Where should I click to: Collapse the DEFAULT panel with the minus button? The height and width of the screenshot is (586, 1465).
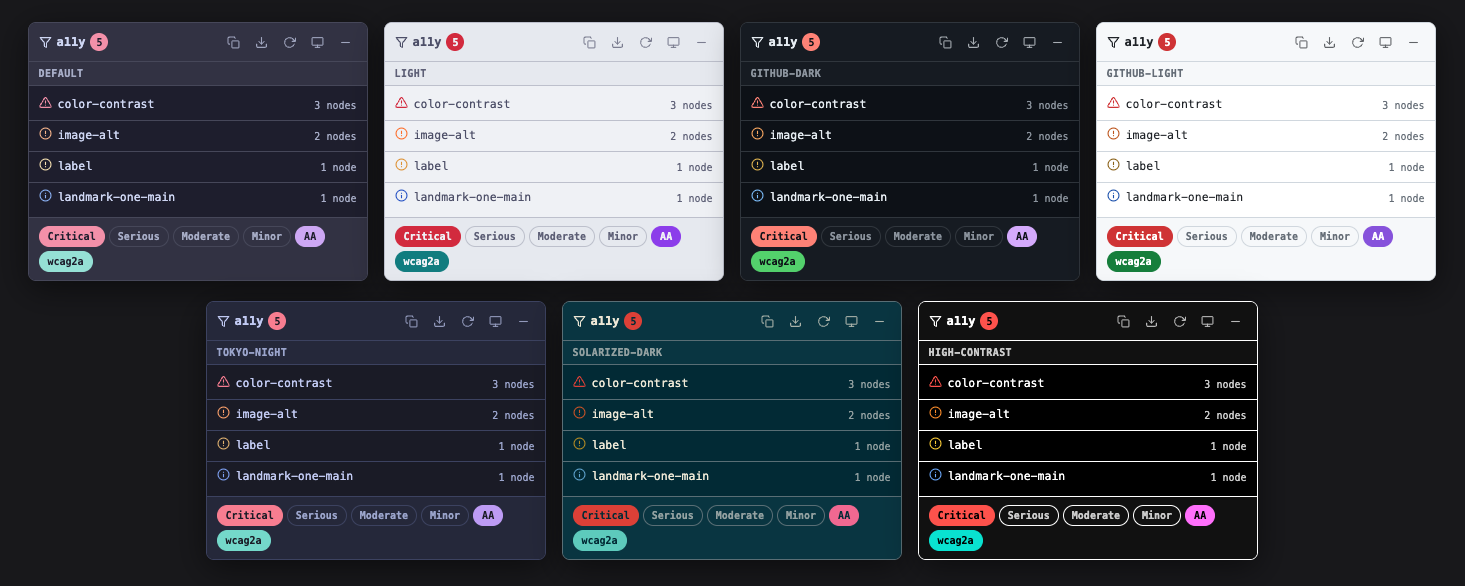coord(345,42)
